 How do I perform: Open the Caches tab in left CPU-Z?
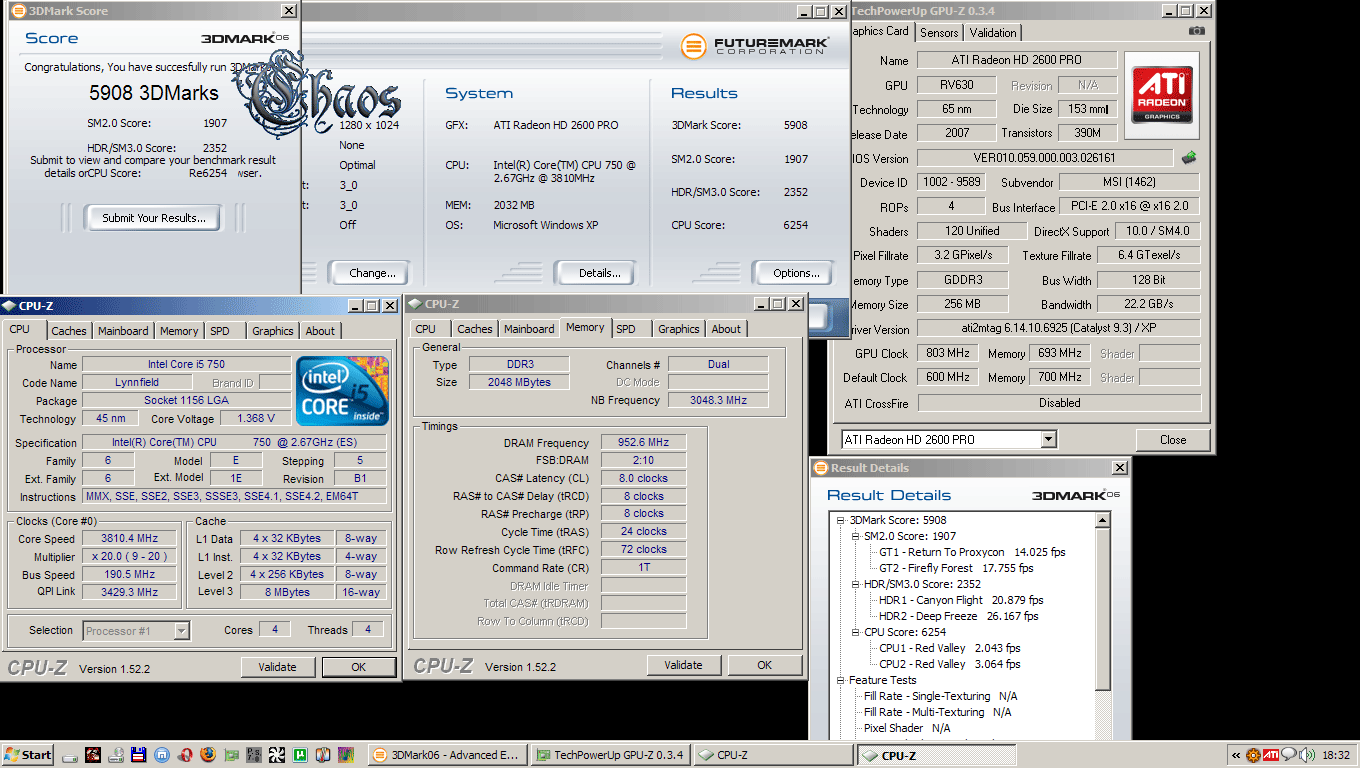pos(69,331)
